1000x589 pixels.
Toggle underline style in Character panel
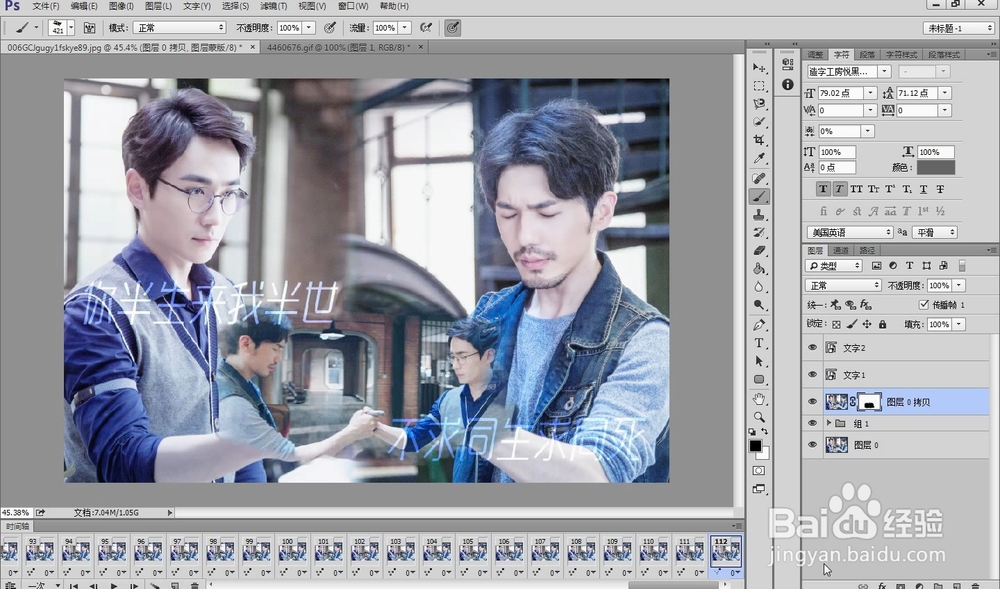coord(923,189)
